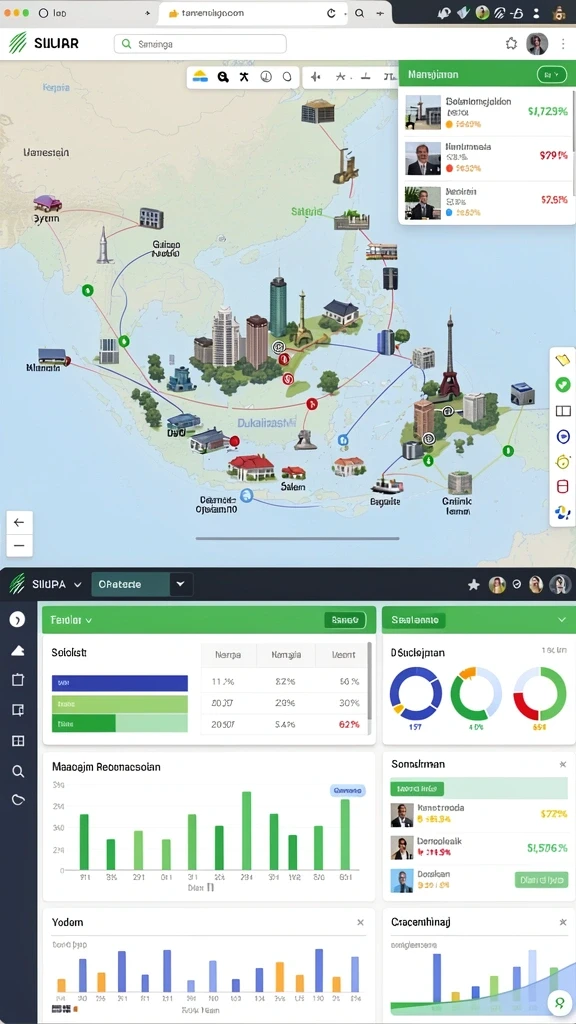Open the yellow note icon on right toolbar
Image resolution: width=576 pixels, height=1024 pixels.
(x=562, y=359)
